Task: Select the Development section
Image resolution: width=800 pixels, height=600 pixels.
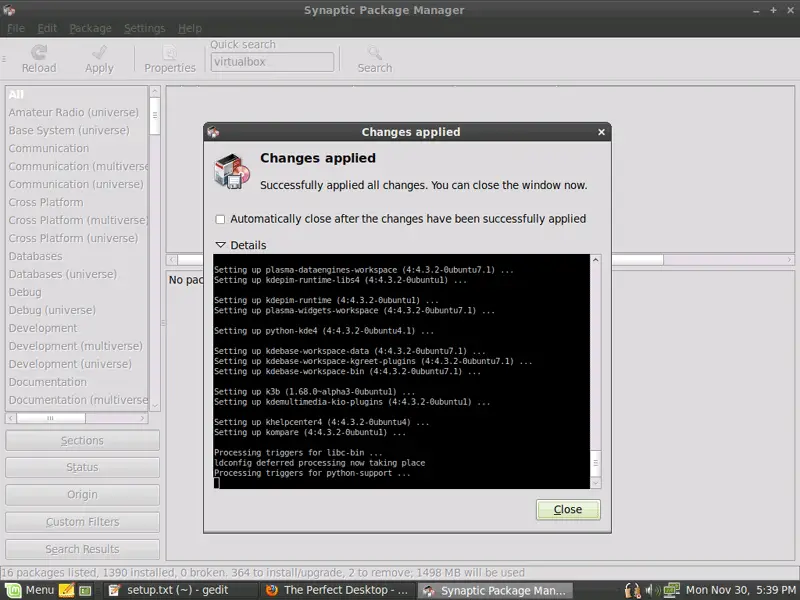Action: click(77, 328)
